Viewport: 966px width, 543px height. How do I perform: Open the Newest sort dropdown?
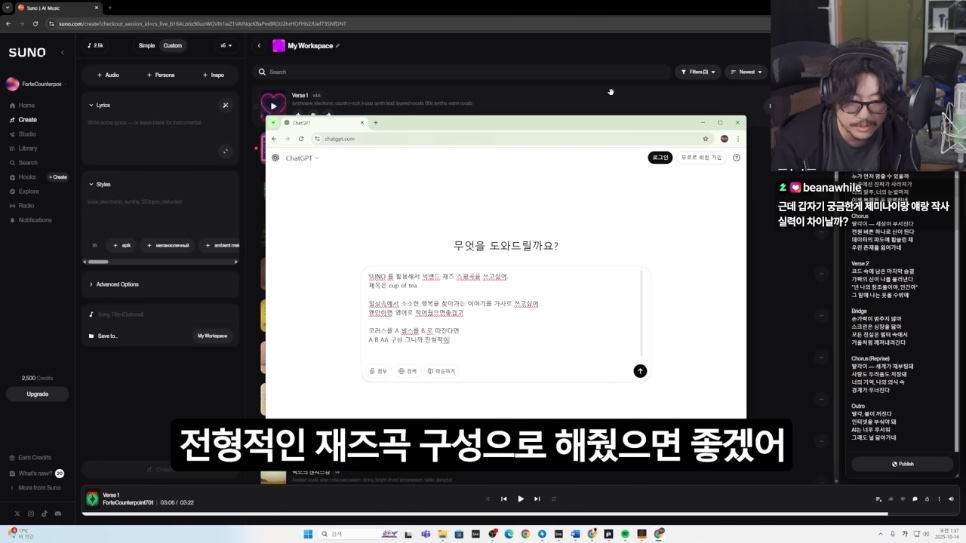pos(746,72)
